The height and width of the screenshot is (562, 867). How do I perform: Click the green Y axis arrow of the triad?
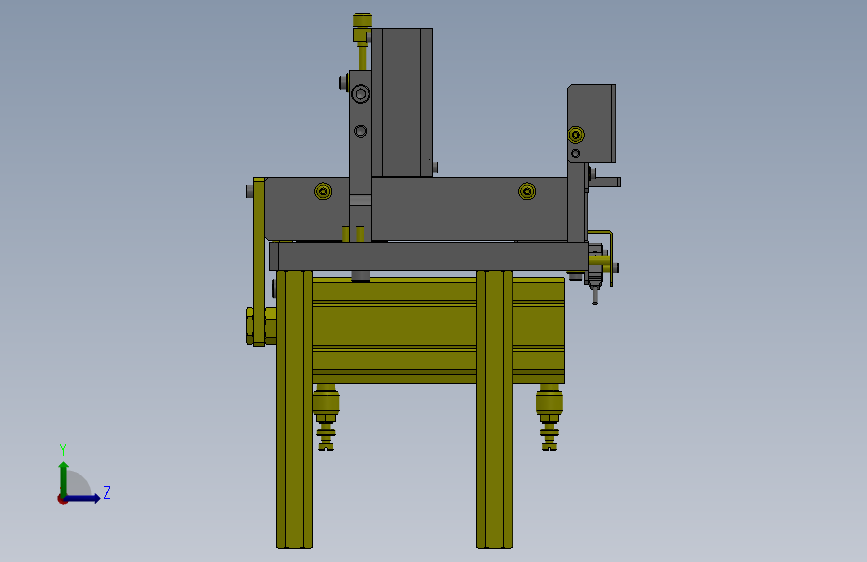pyautogui.click(x=64, y=478)
